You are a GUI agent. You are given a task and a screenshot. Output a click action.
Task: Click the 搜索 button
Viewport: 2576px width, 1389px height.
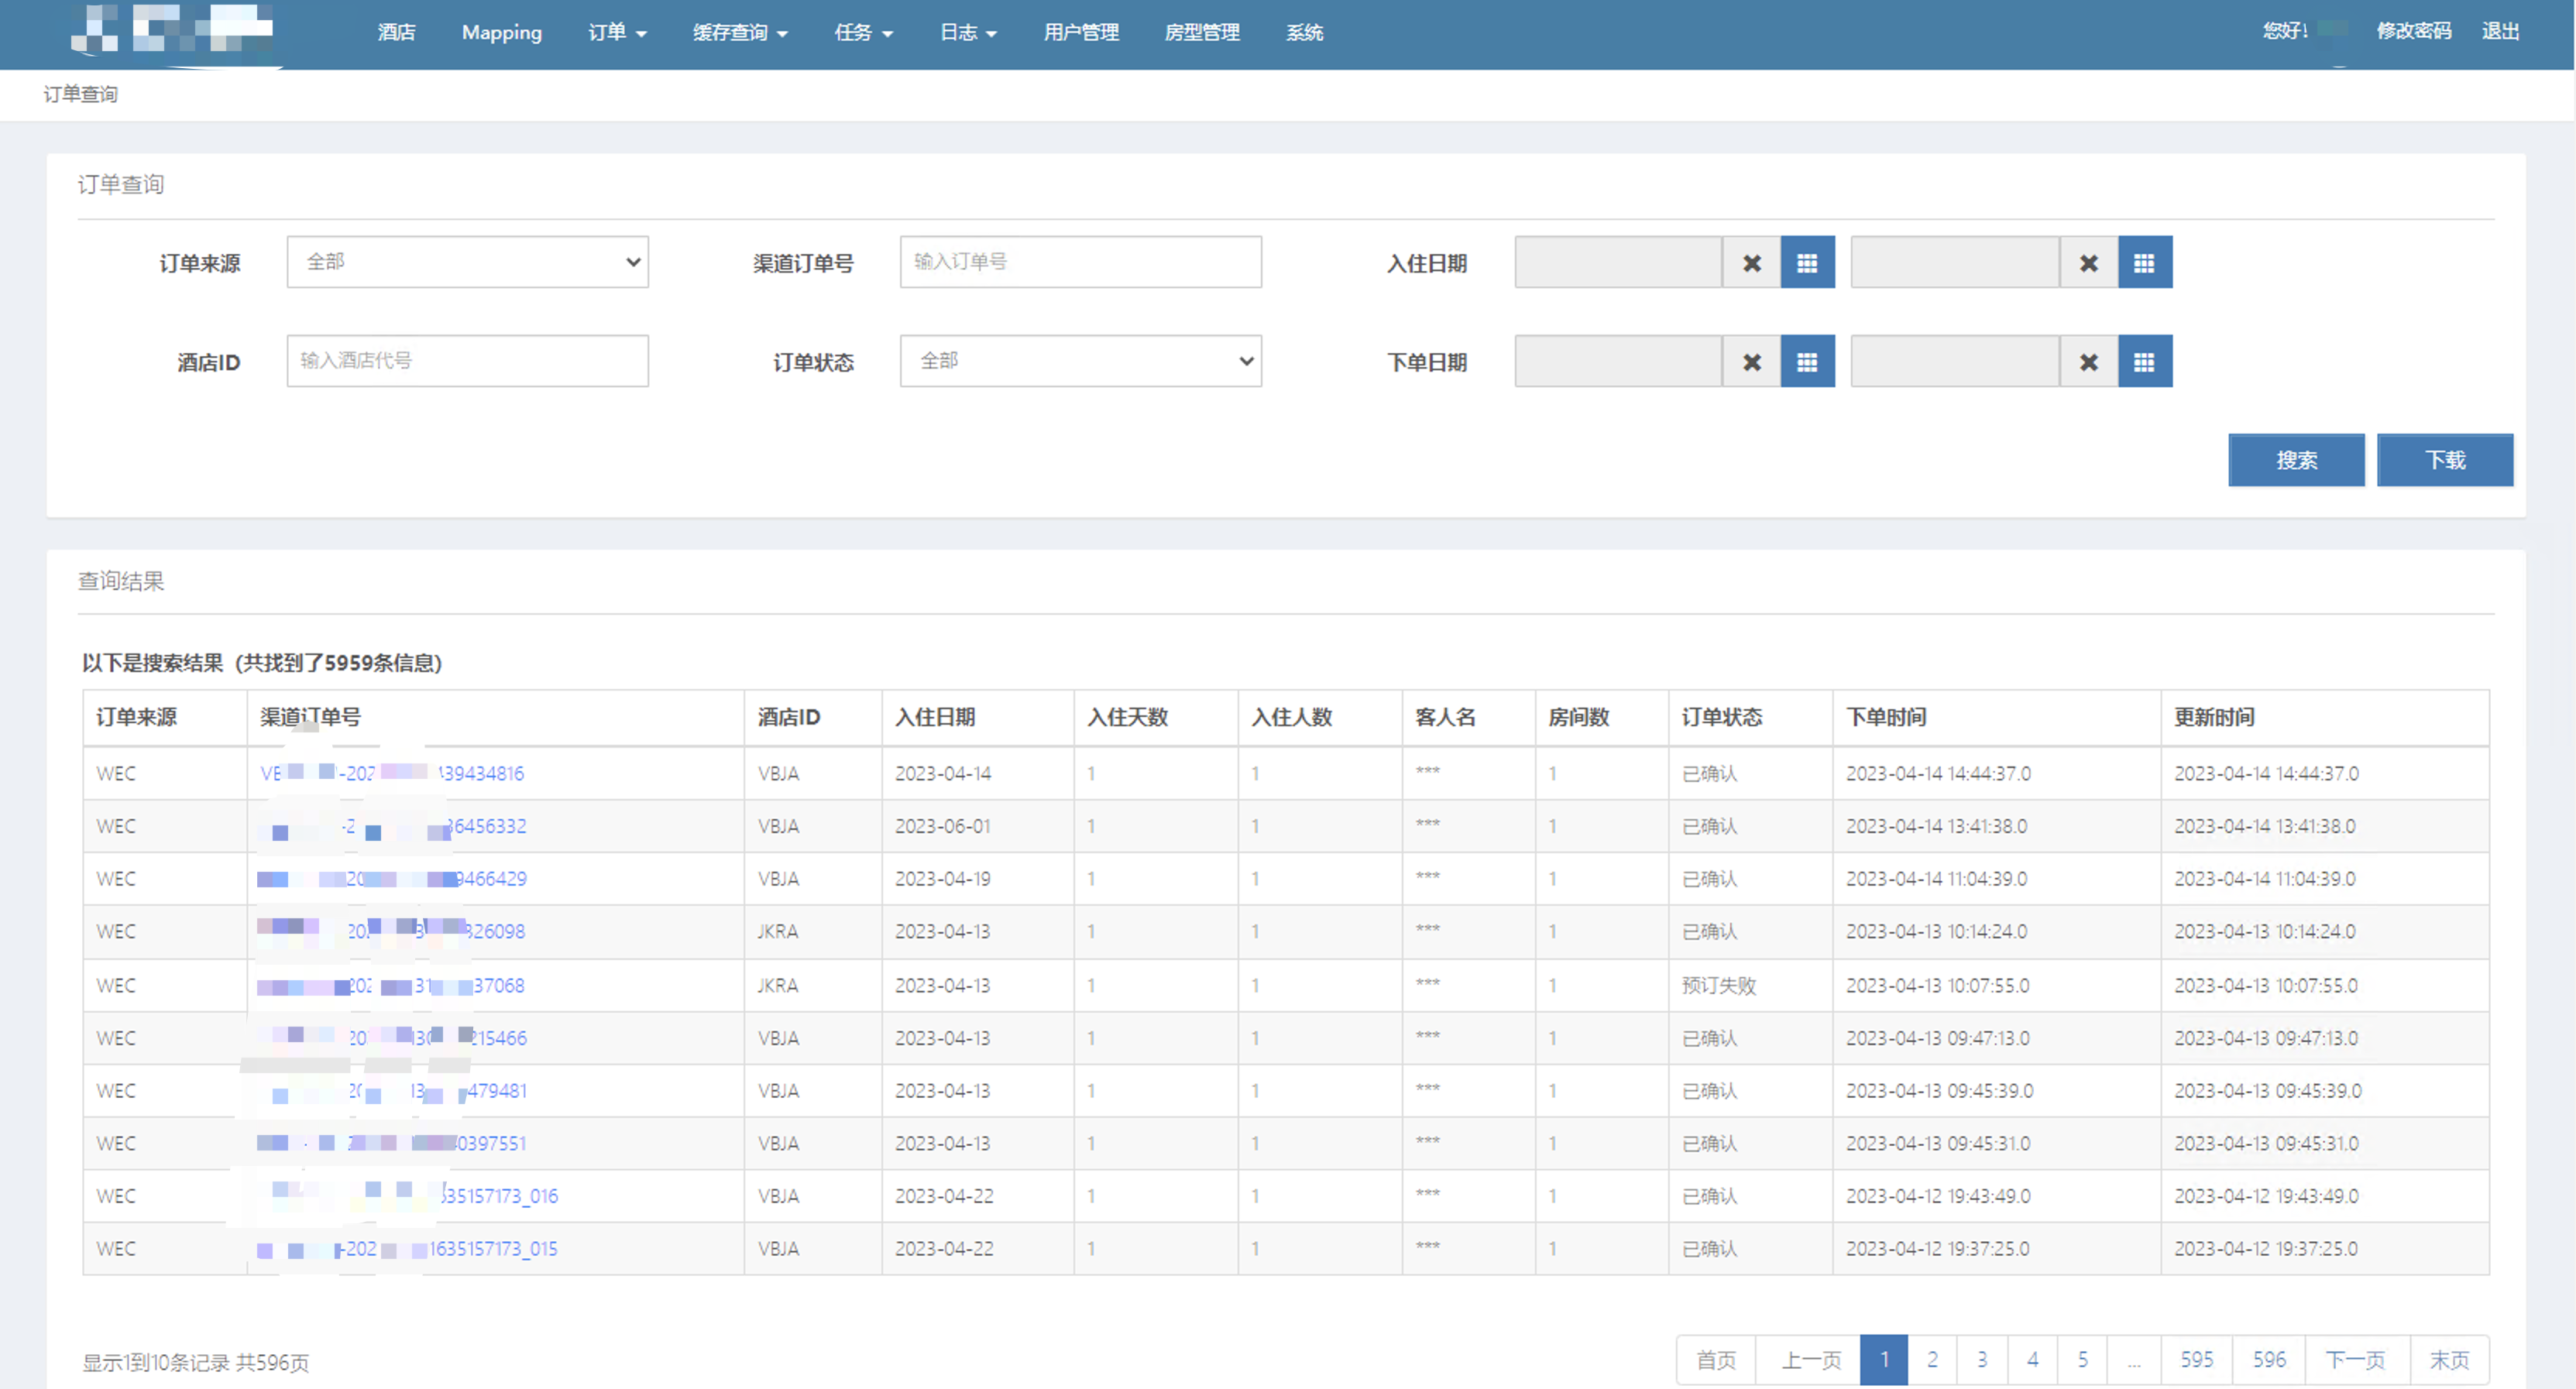[2296, 460]
